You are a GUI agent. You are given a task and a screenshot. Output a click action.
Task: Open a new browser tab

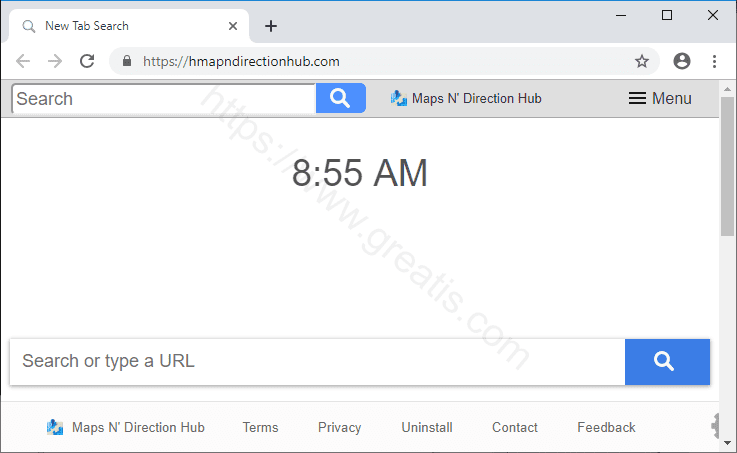[x=270, y=26]
